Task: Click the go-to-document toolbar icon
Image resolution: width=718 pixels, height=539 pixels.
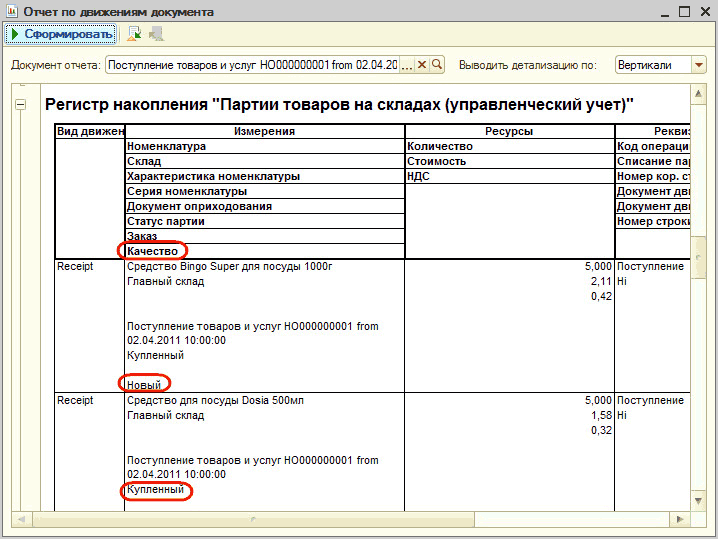Action: pos(134,34)
